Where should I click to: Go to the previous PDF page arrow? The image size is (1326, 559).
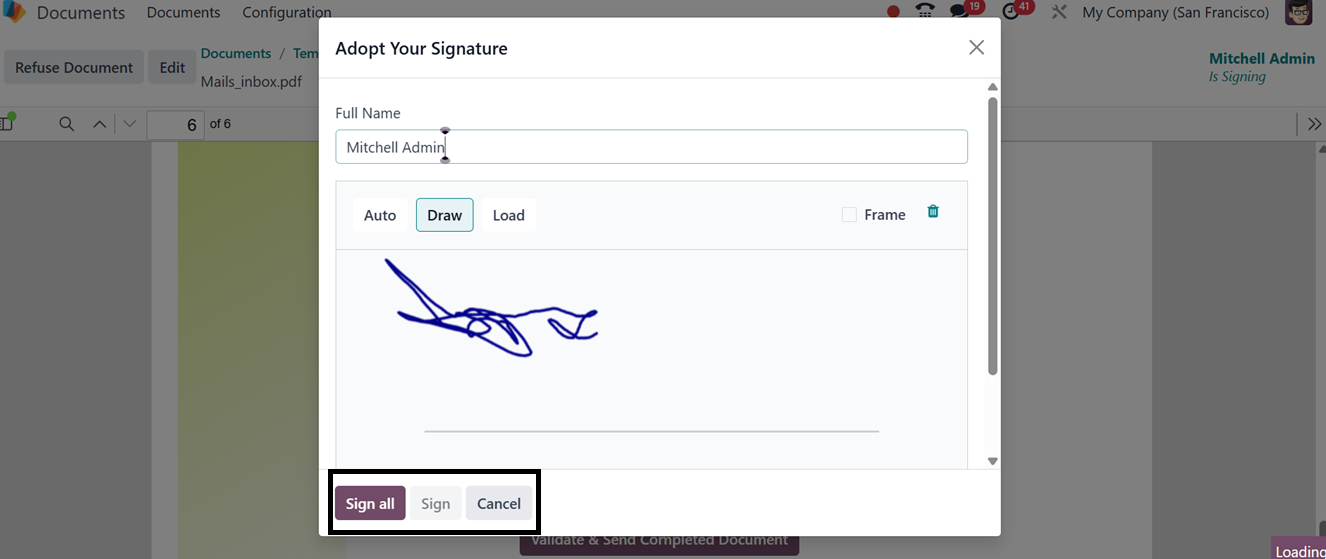[x=99, y=124]
